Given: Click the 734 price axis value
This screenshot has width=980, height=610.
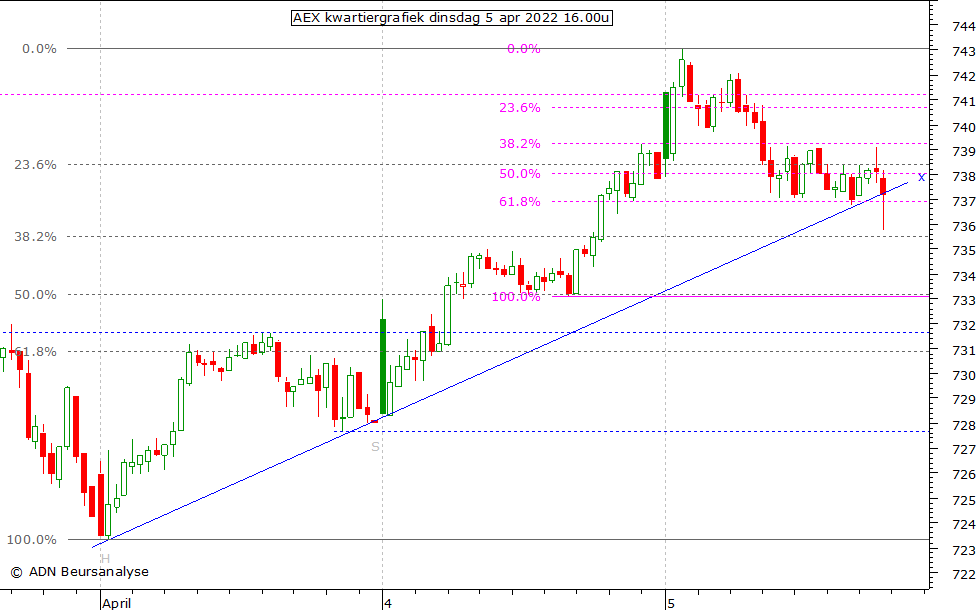Looking at the screenshot, I should [x=964, y=276].
